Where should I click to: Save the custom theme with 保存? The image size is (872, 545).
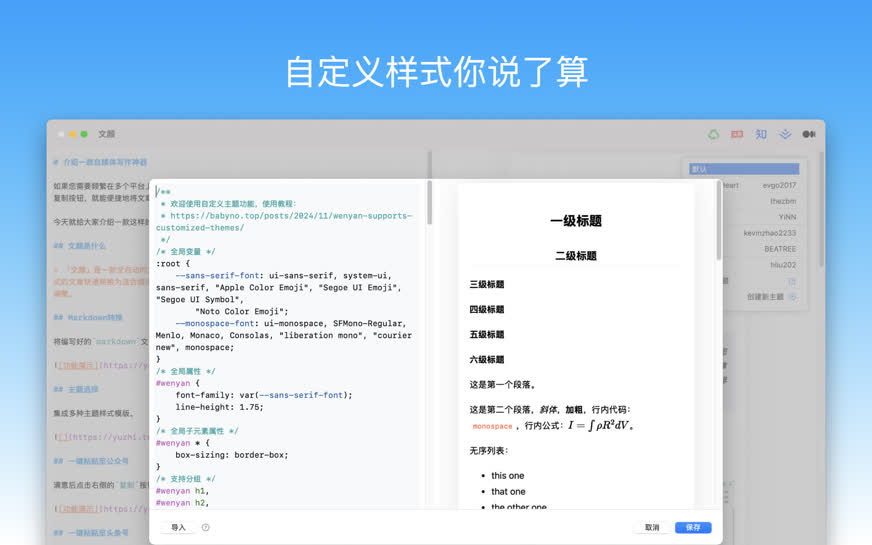tap(693, 527)
